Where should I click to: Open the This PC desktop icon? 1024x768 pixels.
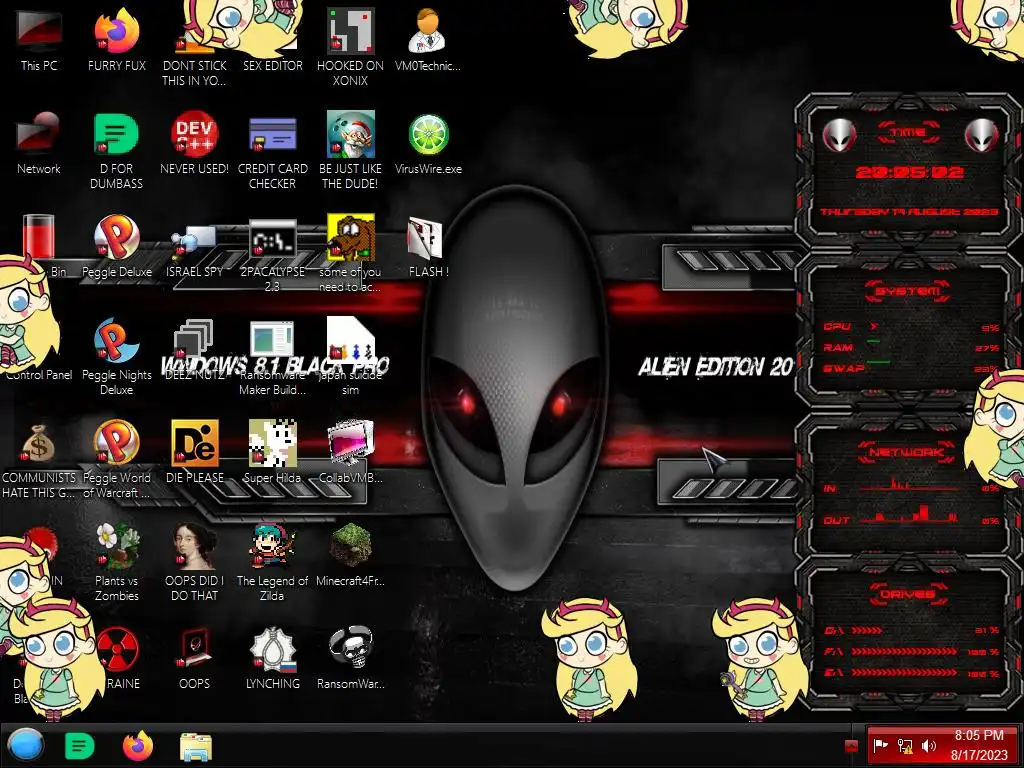[39, 39]
